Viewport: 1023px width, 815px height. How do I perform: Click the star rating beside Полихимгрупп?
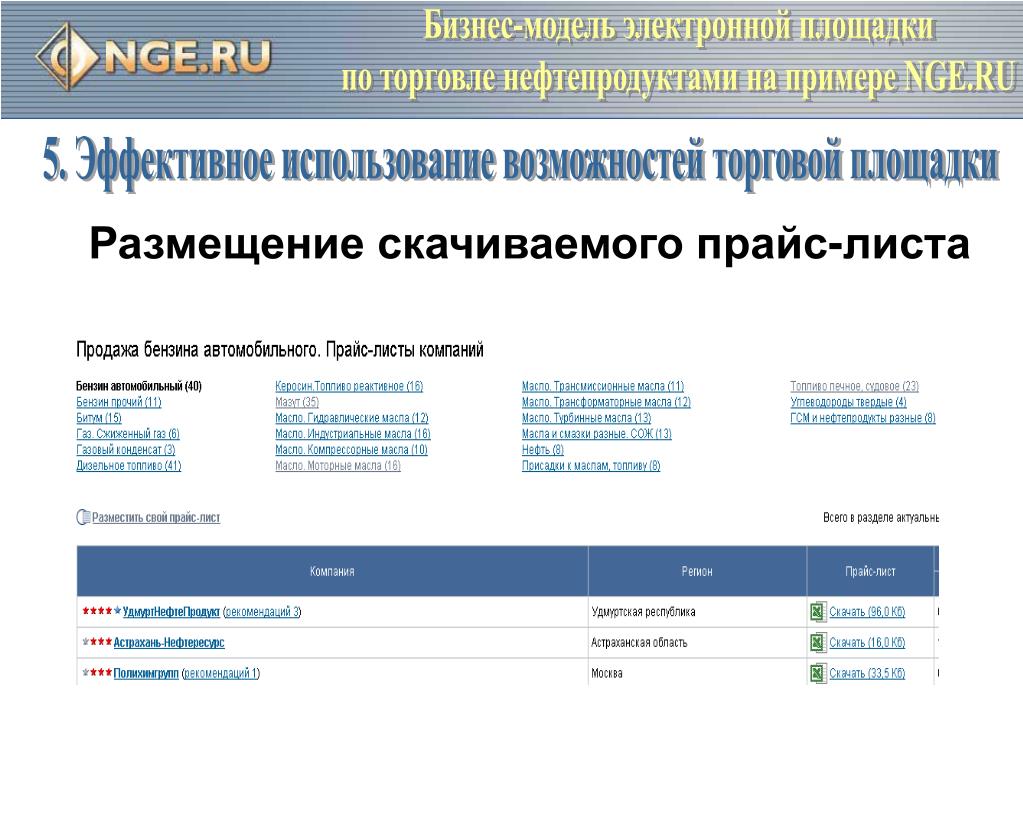(97, 673)
